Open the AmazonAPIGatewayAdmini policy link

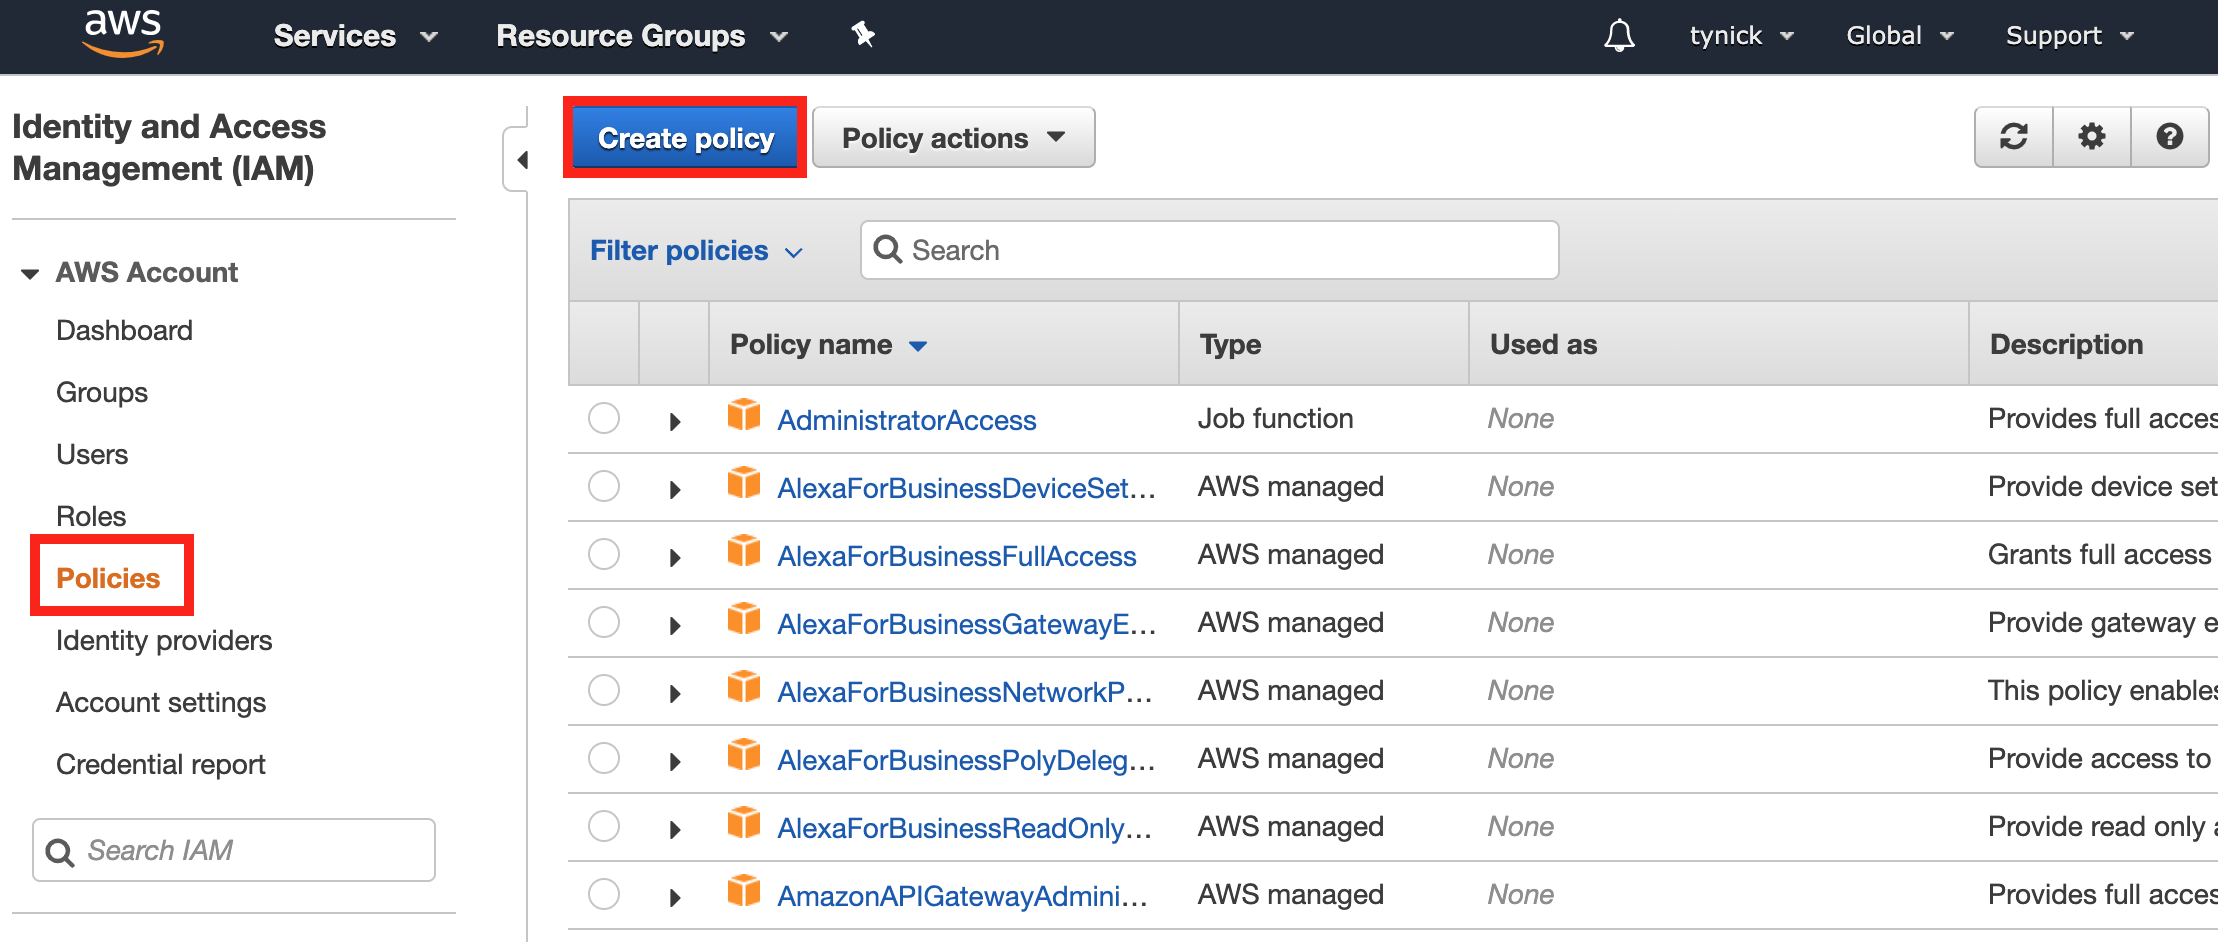(x=962, y=896)
